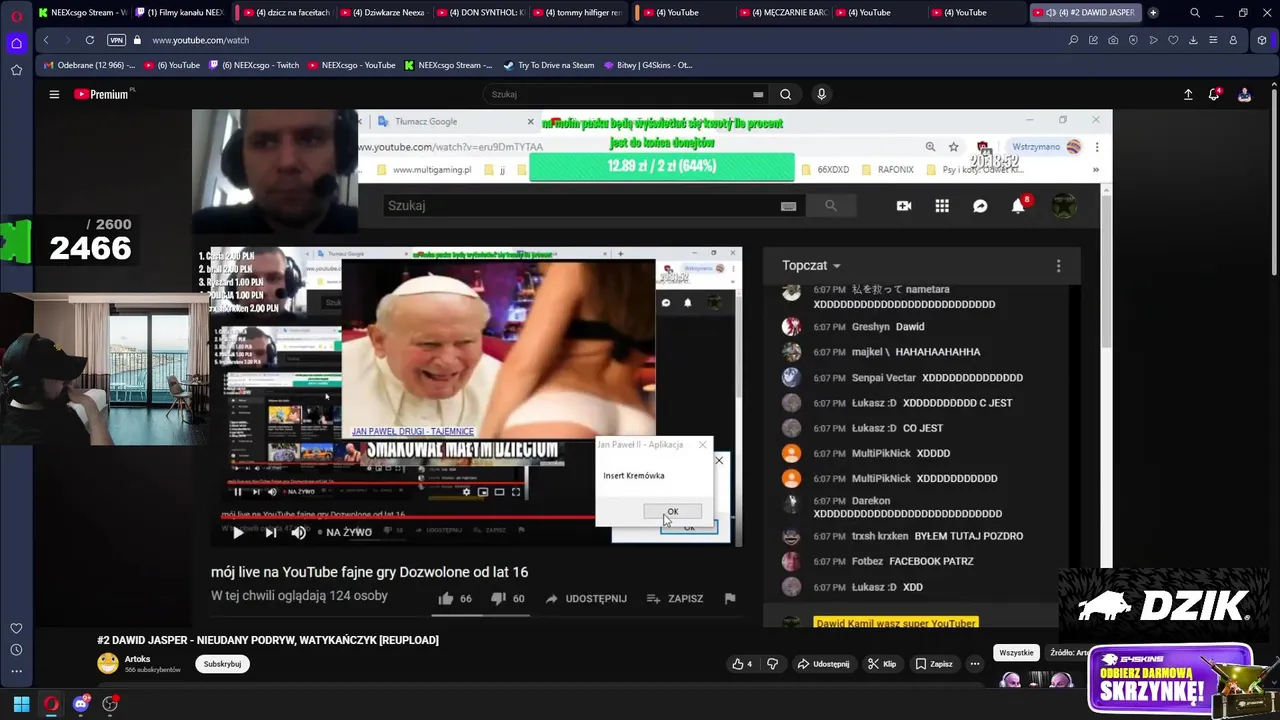Switch to the Dziwkarze Neexa tab
1280x720 pixels.
pos(382,13)
